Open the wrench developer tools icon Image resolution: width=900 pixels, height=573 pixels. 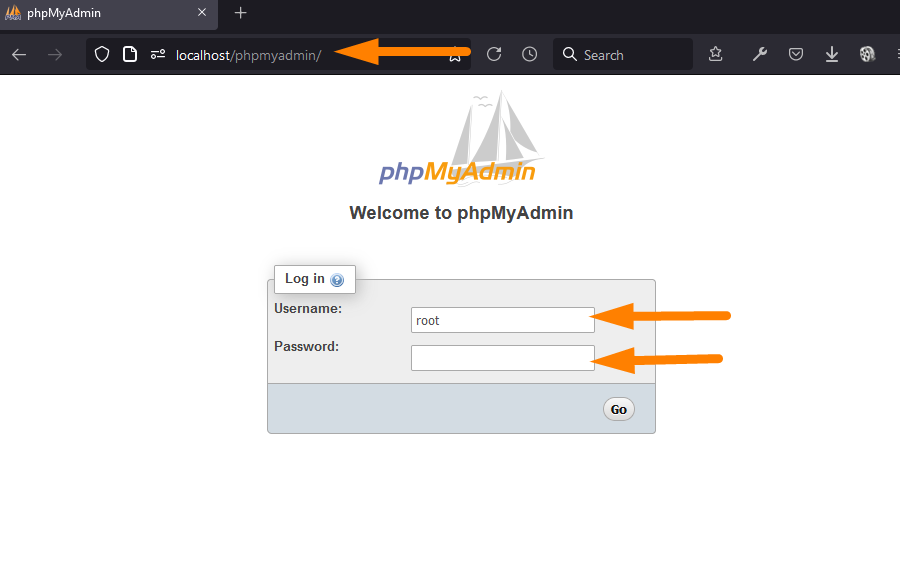click(759, 55)
